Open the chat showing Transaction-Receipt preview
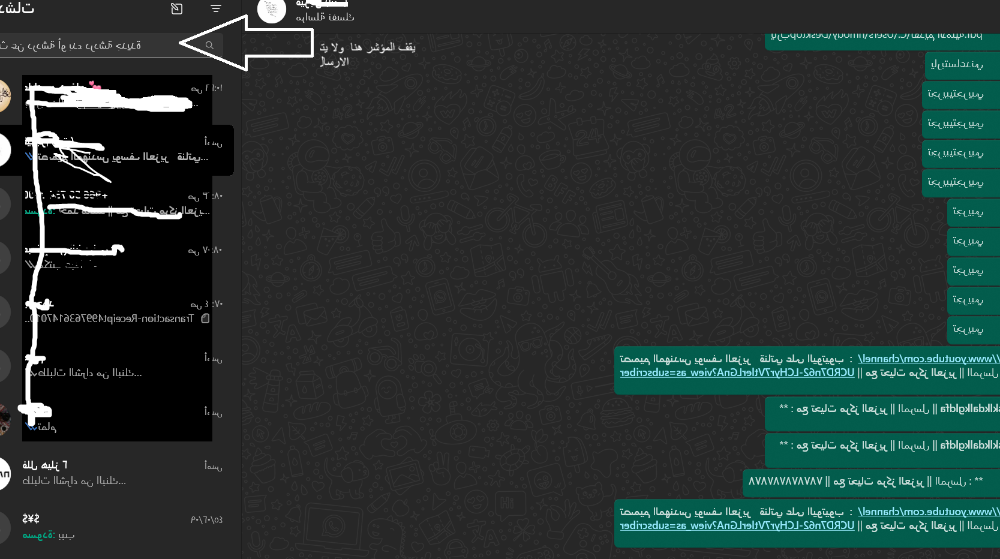This screenshot has width=1000, height=559. click(x=117, y=312)
